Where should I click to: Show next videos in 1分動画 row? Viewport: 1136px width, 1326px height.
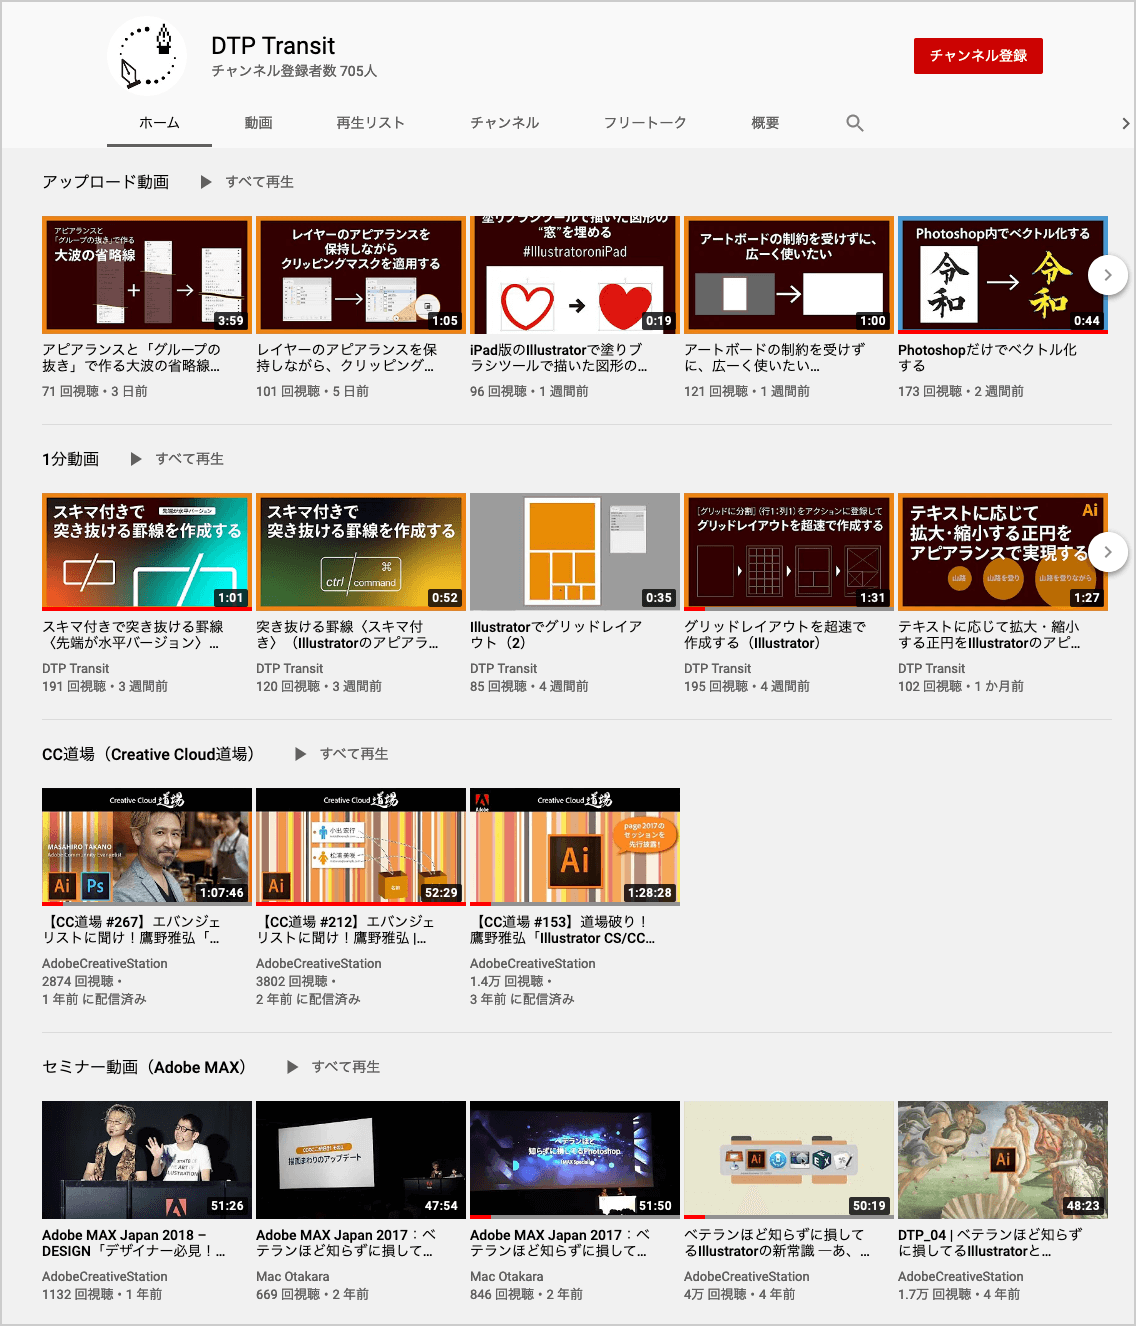[1107, 552]
